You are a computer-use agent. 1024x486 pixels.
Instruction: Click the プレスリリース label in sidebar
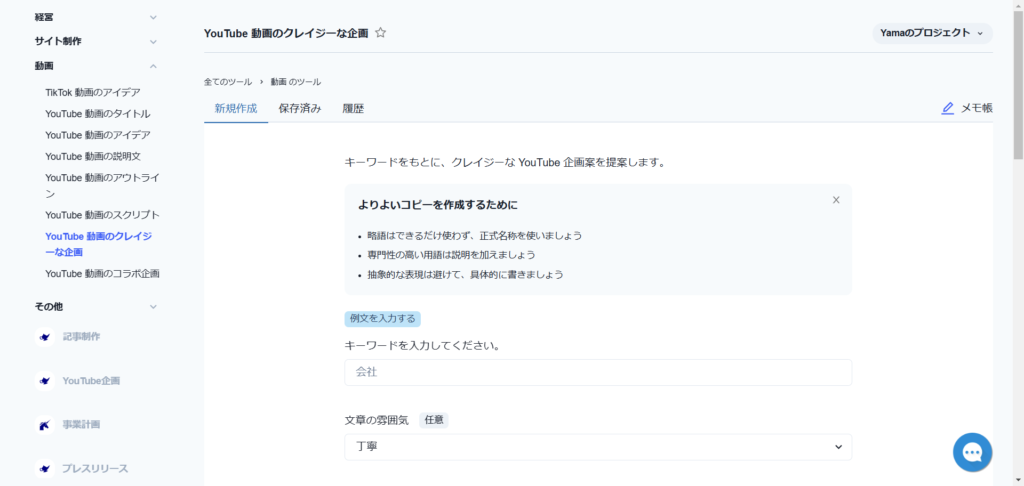pos(95,469)
